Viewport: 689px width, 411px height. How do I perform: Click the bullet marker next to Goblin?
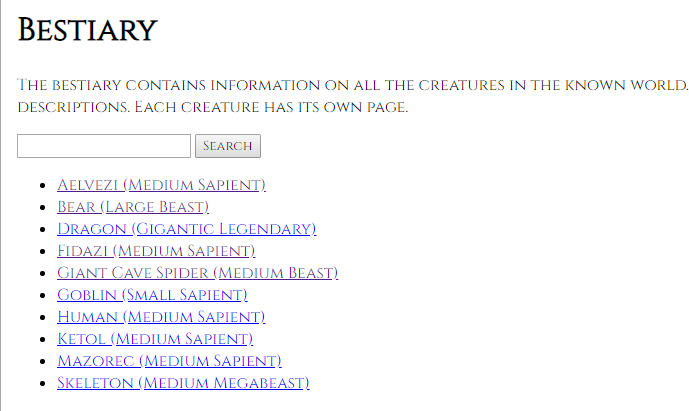(x=43, y=295)
